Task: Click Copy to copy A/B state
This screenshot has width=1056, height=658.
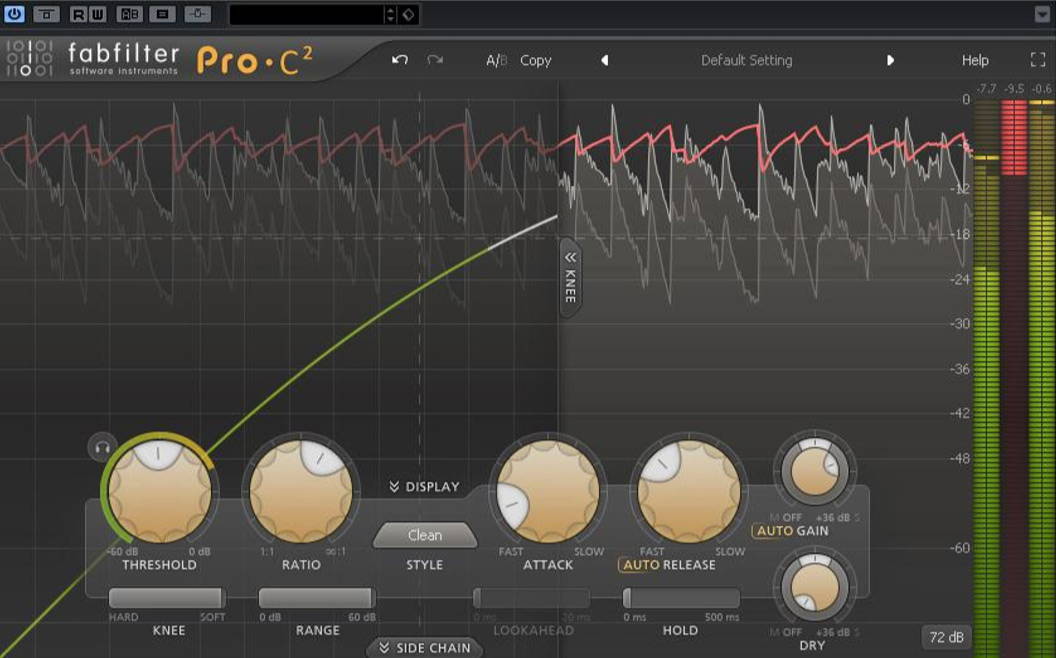Action: click(535, 61)
